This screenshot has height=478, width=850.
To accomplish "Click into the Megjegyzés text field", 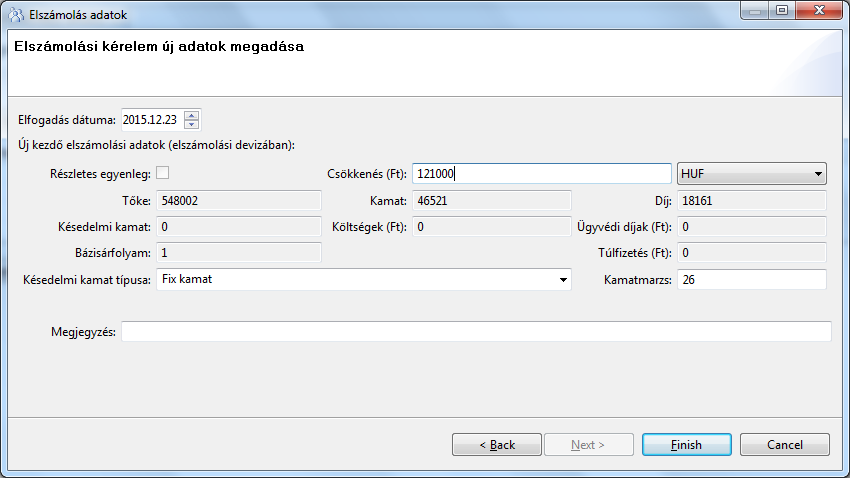I will [x=476, y=331].
